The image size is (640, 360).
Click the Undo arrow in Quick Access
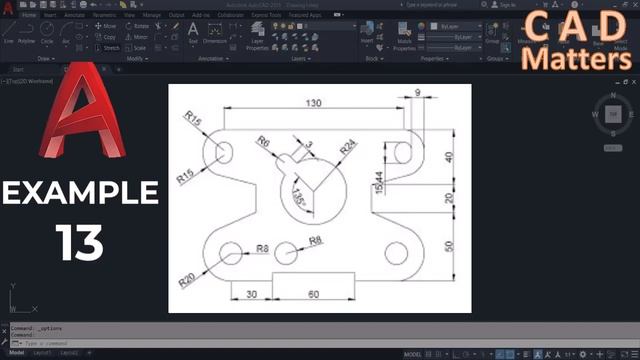[x=93, y=4]
